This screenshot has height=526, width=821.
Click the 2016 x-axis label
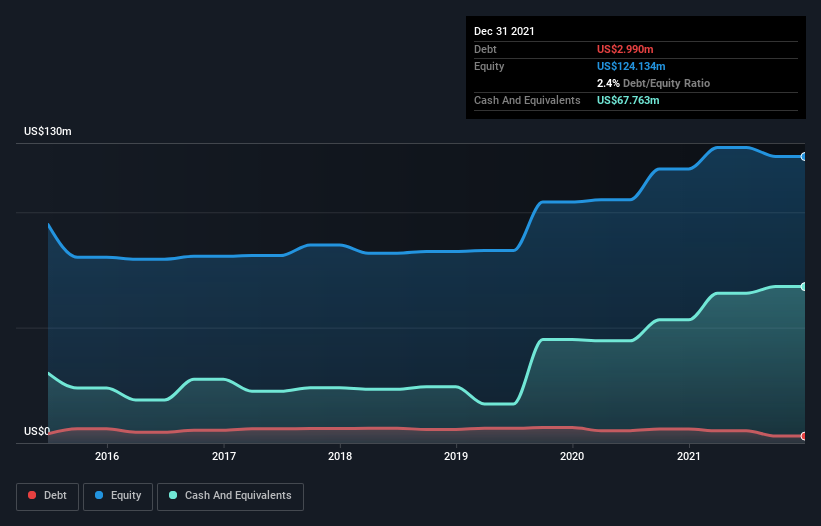[107, 456]
